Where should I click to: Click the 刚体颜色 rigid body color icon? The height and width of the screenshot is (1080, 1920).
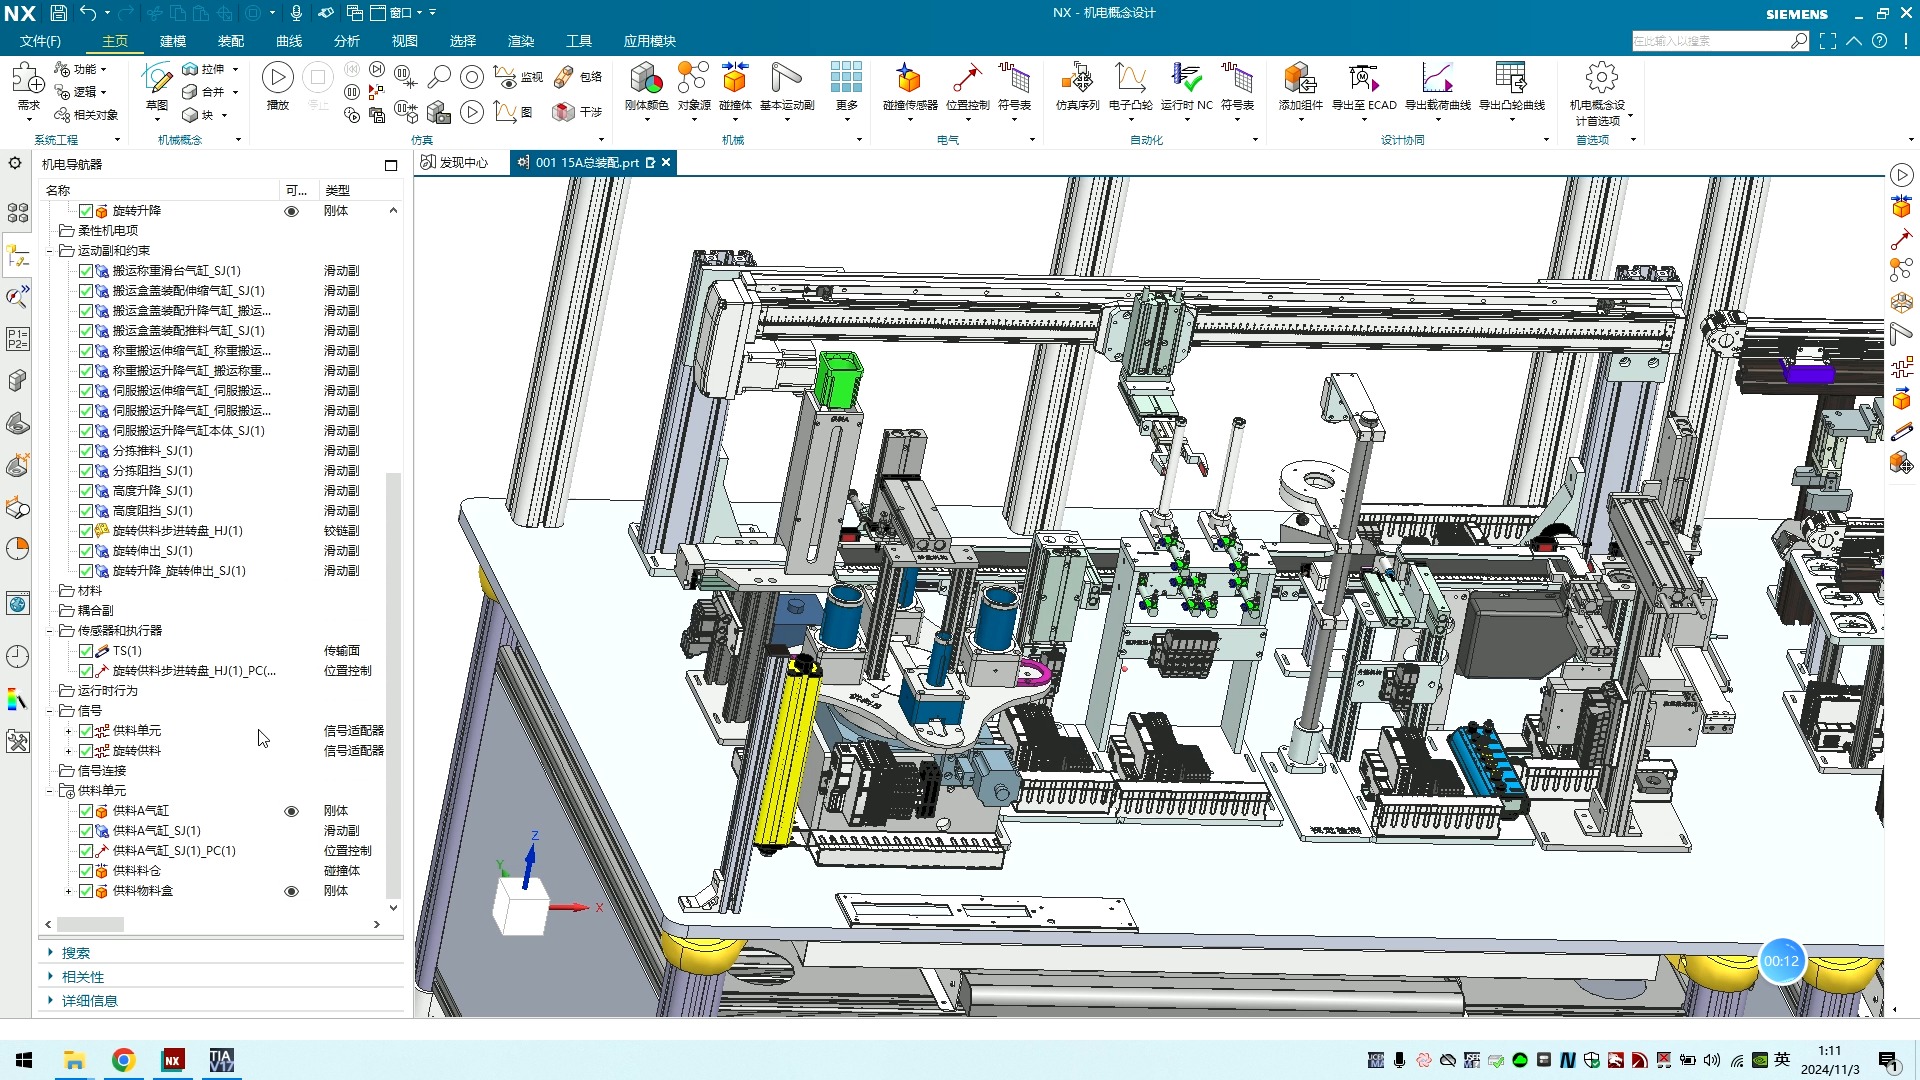click(646, 79)
